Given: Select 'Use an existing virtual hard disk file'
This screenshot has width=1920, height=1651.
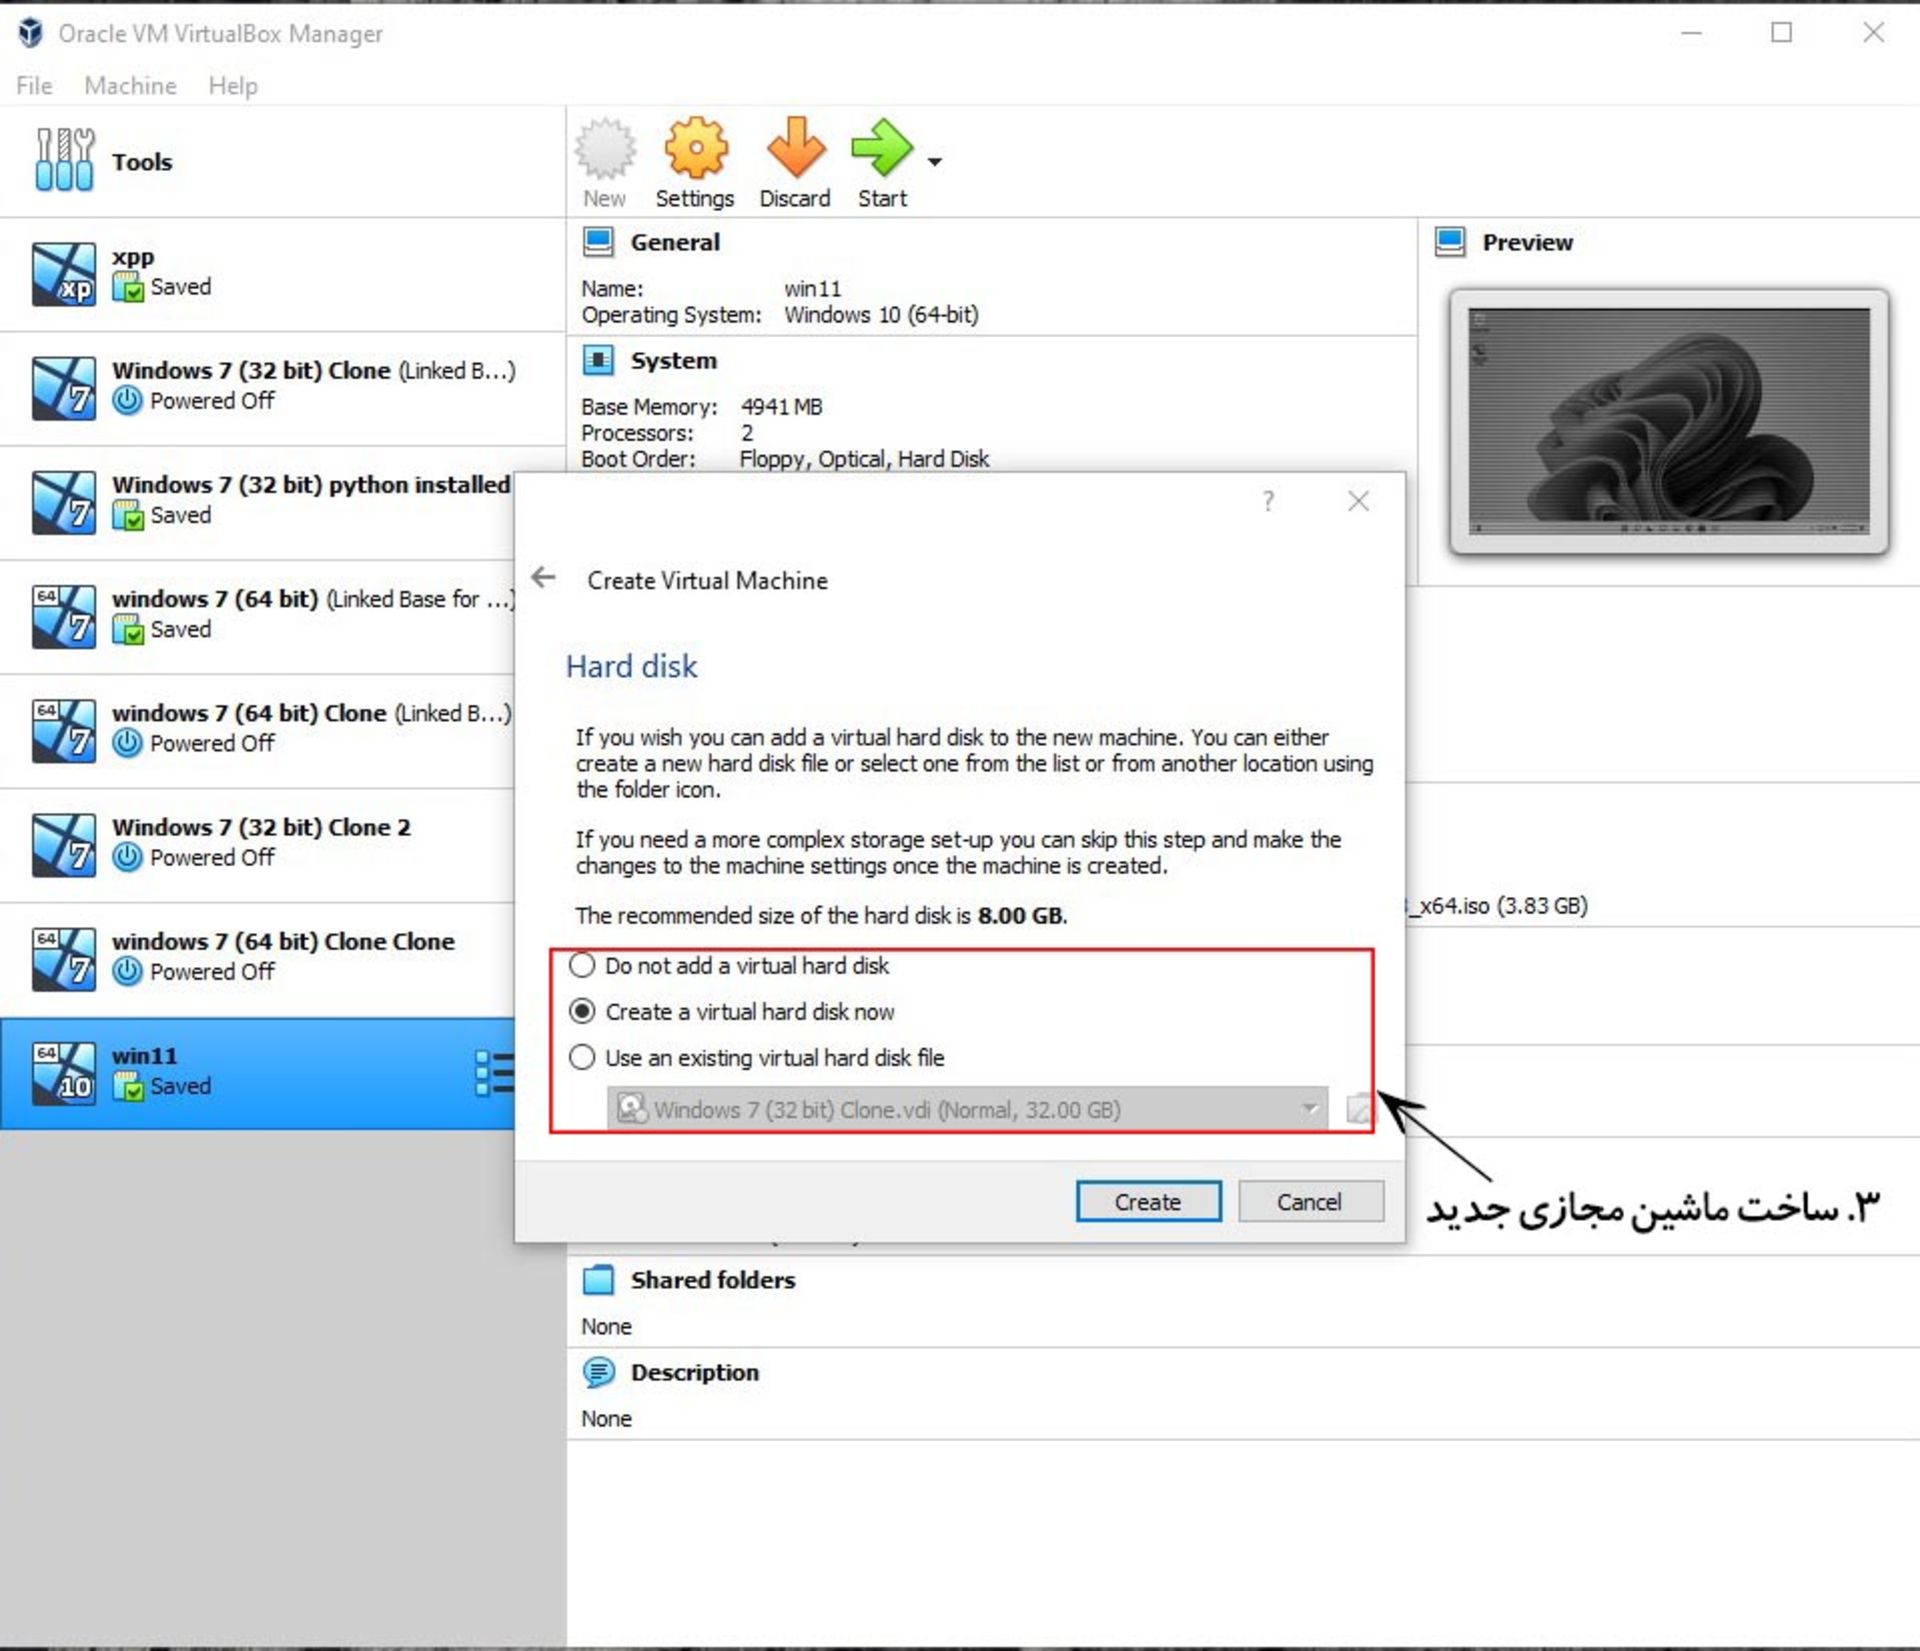Looking at the screenshot, I should click(x=584, y=1058).
